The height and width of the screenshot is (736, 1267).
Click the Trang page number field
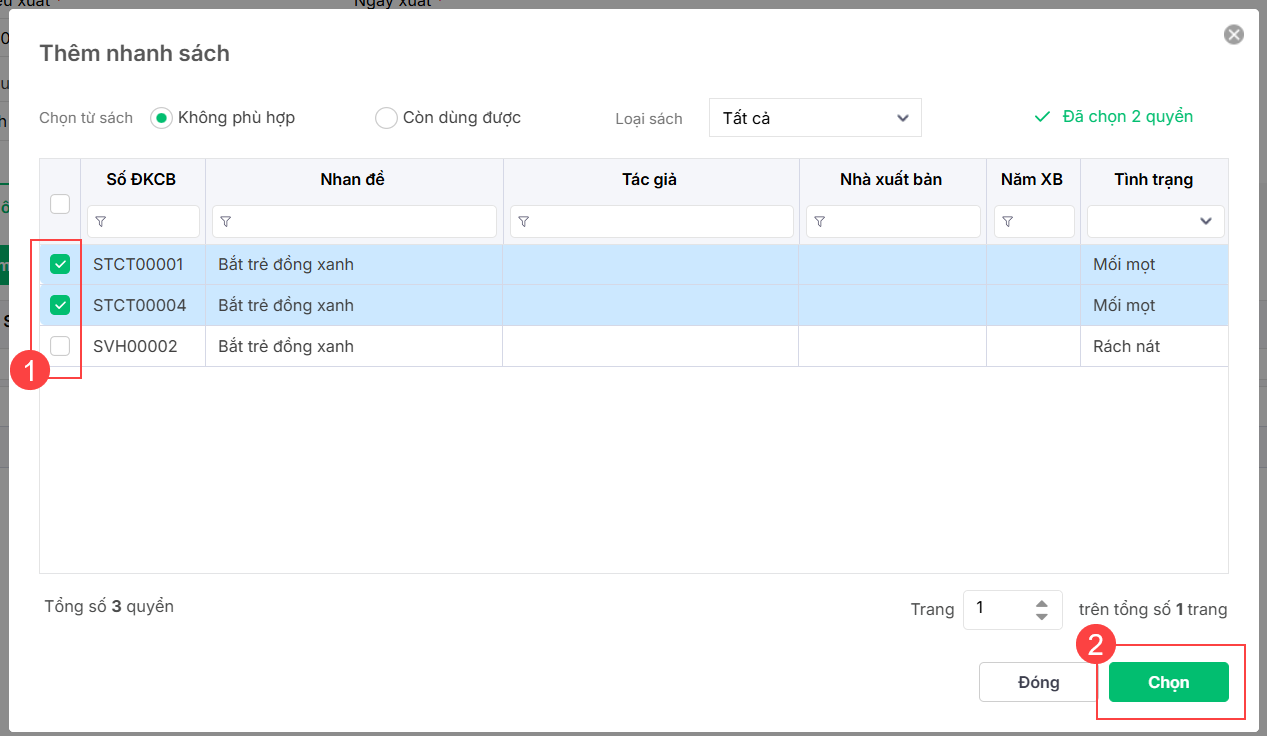click(995, 609)
